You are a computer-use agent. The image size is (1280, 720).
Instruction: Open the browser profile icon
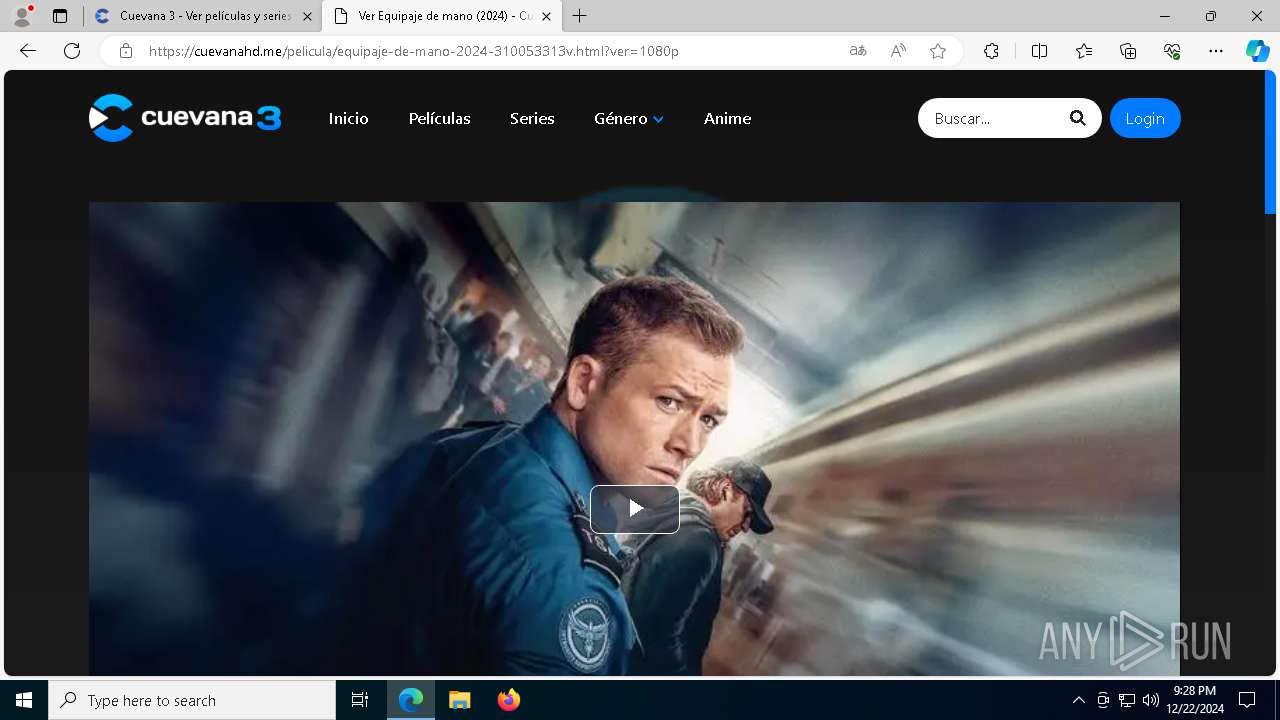pos(21,16)
